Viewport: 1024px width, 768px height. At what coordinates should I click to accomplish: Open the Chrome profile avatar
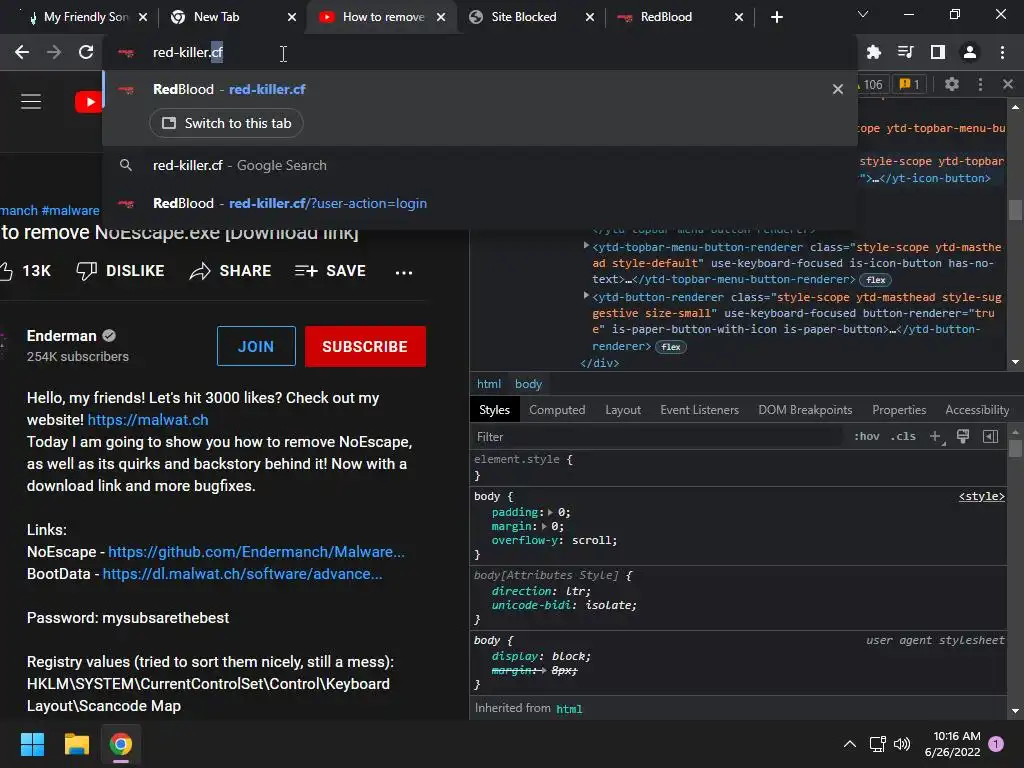tap(970, 52)
